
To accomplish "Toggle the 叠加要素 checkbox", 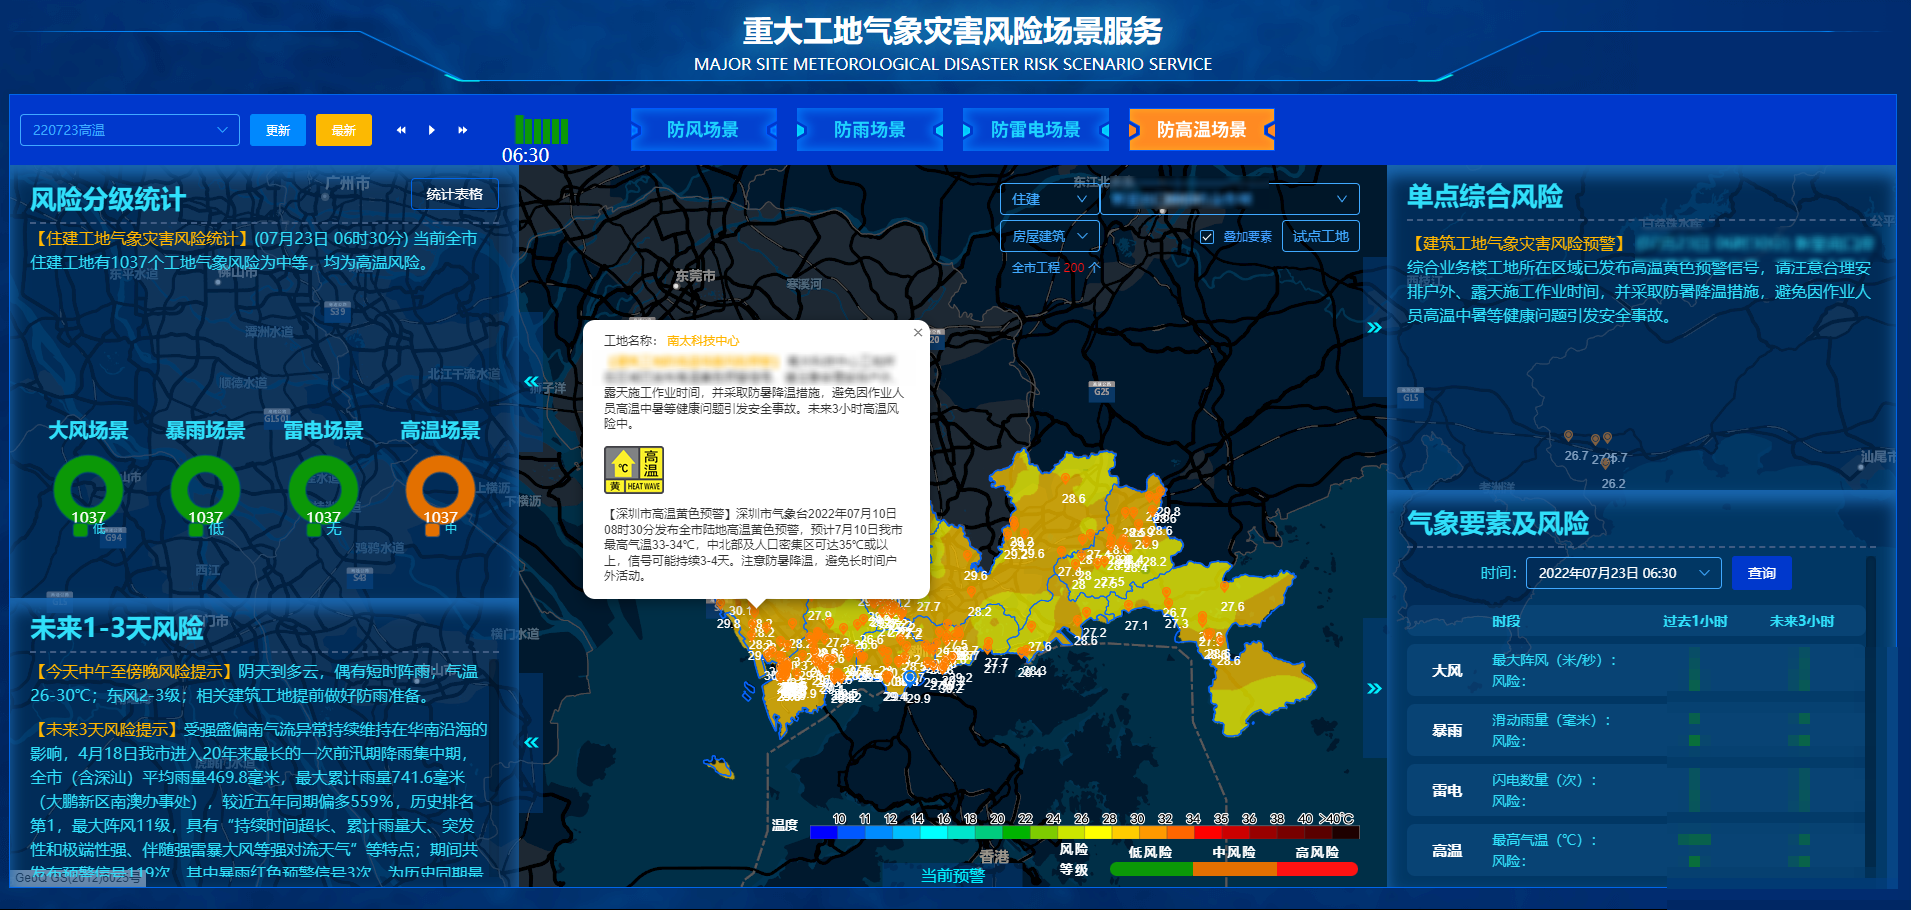I will (x=1207, y=237).
